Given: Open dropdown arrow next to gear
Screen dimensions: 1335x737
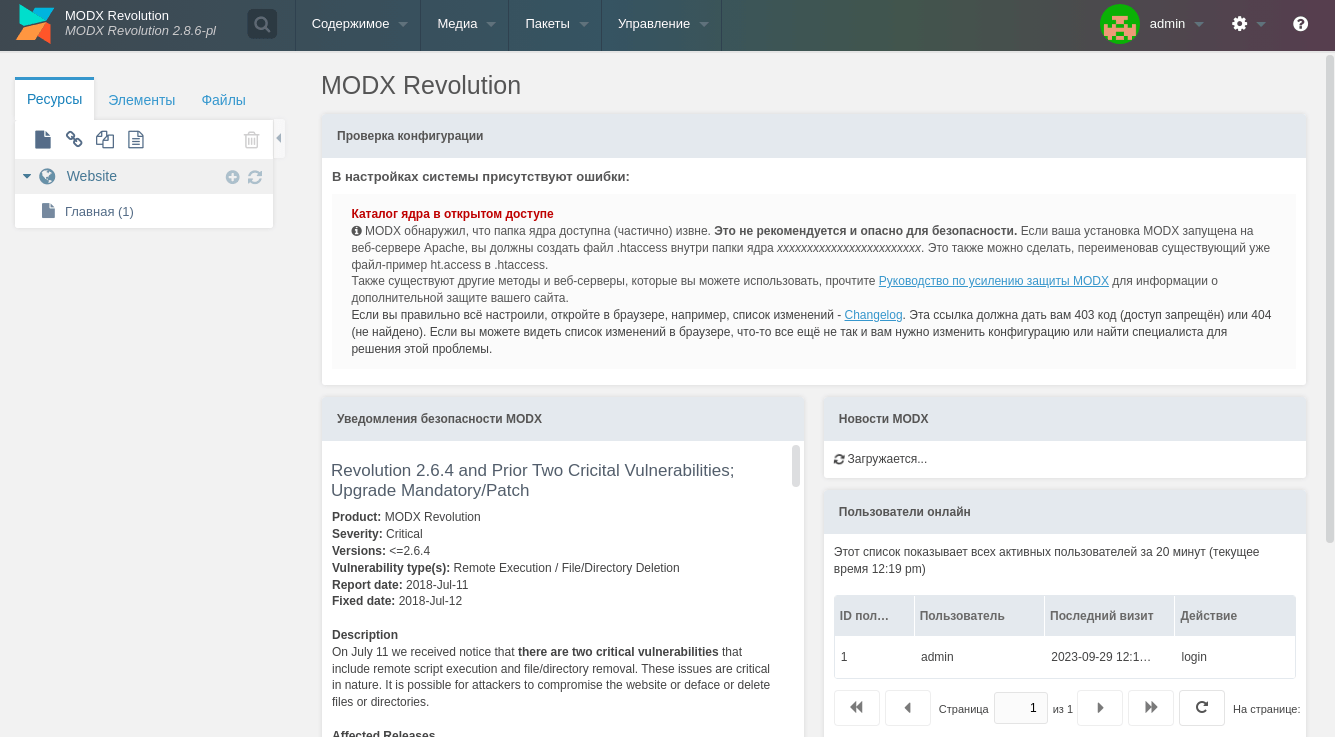Looking at the screenshot, I should coord(1261,25).
